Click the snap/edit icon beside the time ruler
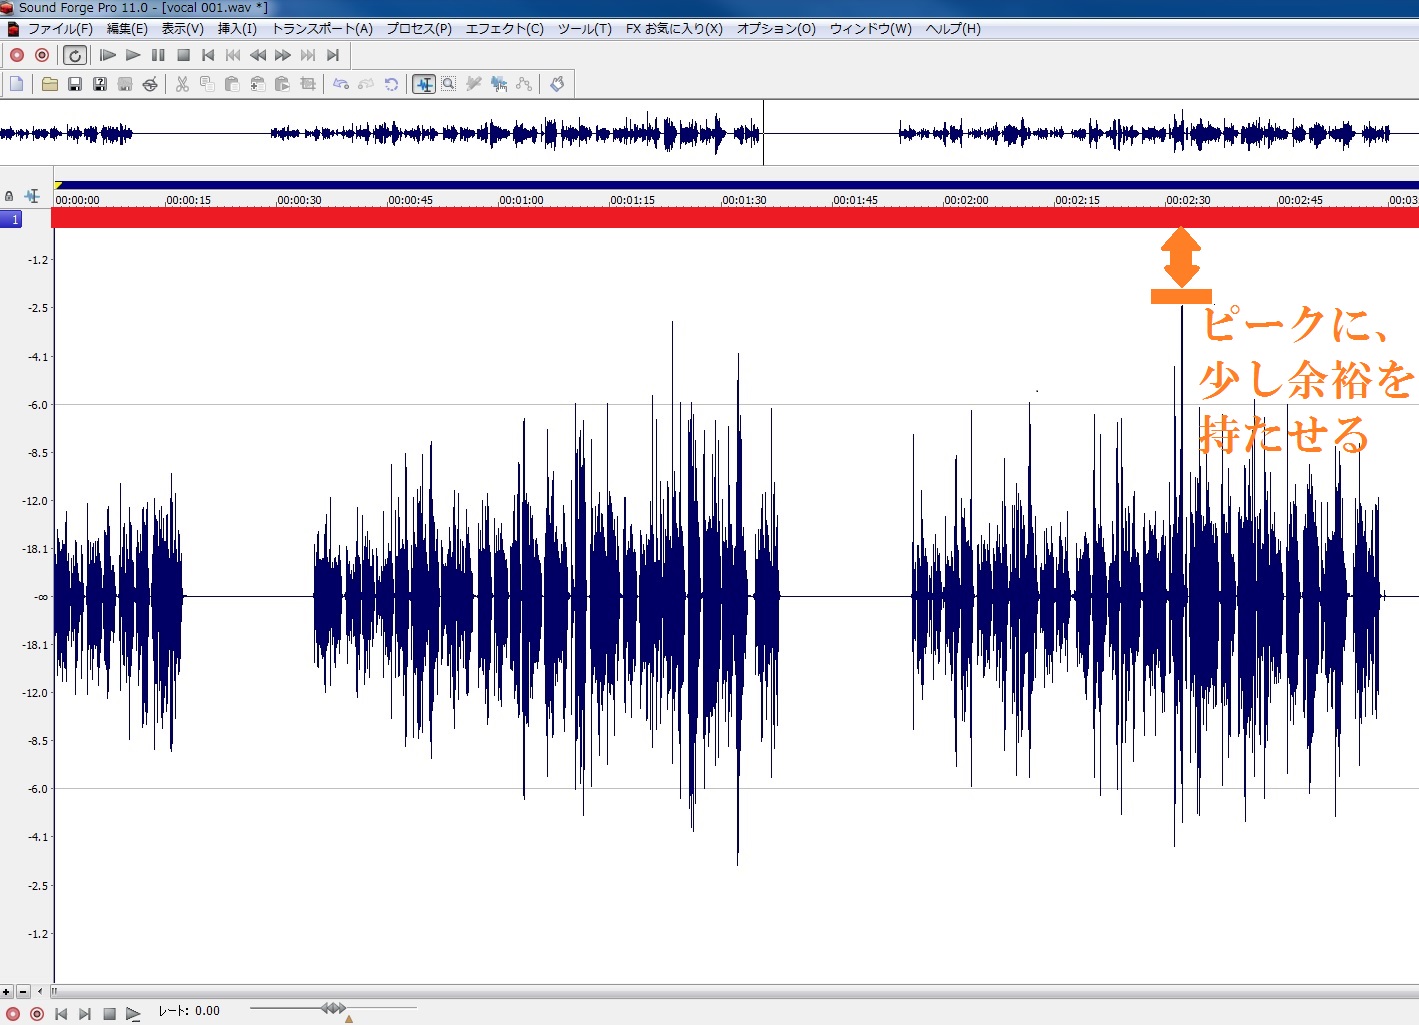The width and height of the screenshot is (1419, 1025). (x=32, y=196)
